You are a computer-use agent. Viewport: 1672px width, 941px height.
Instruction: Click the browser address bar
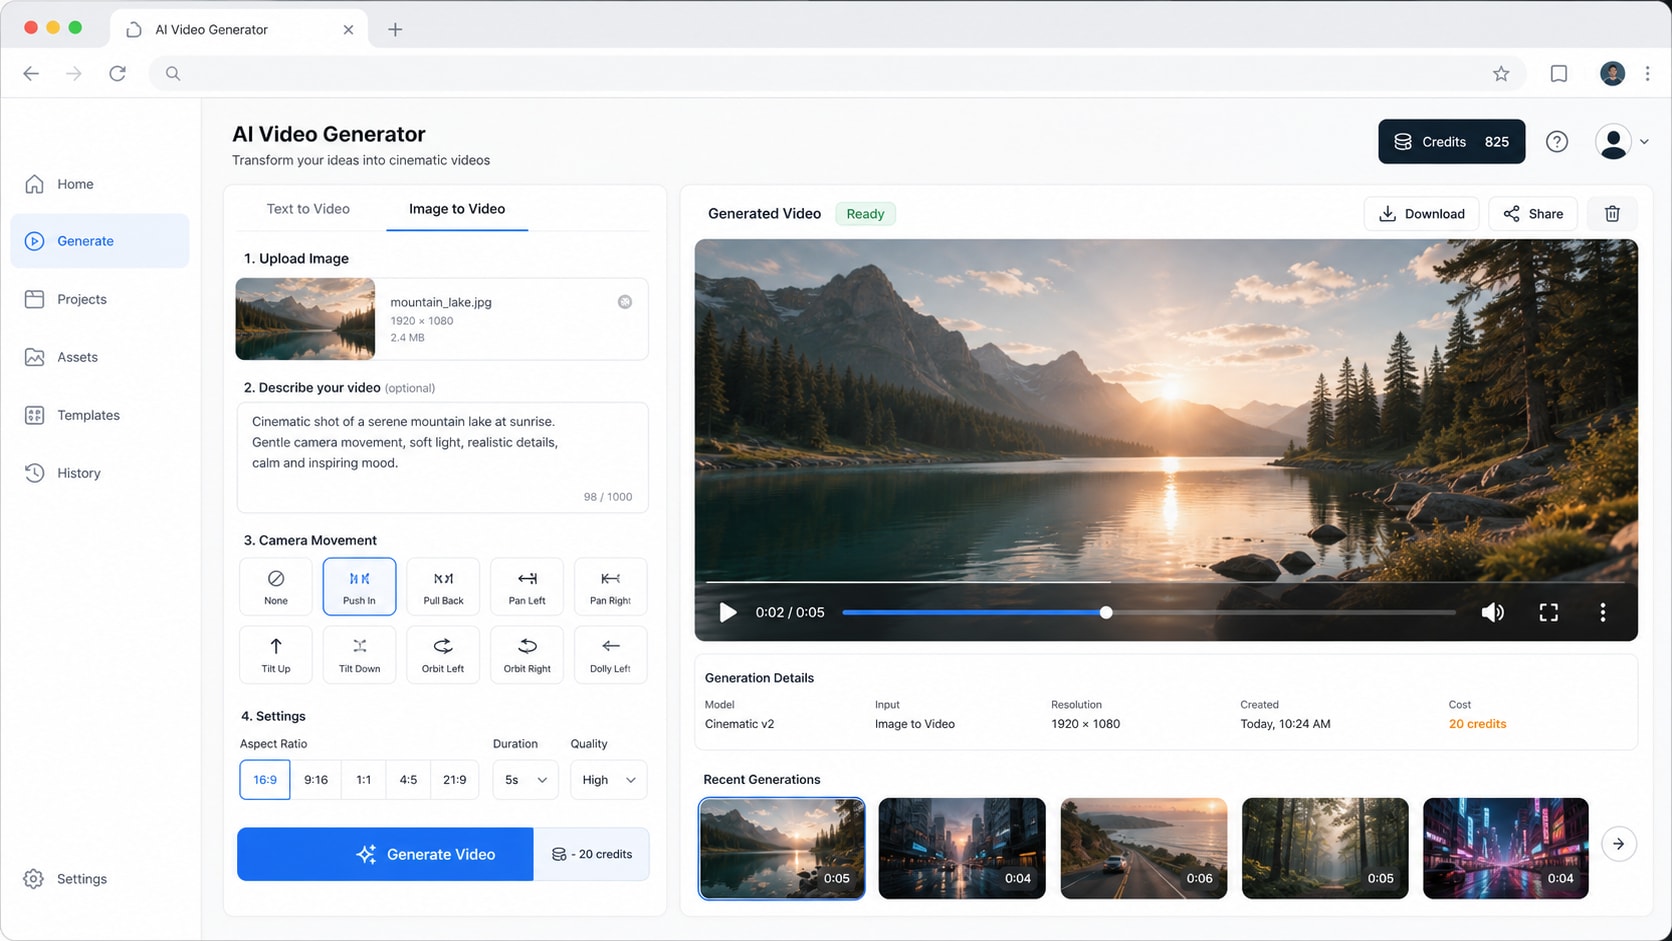click(x=837, y=73)
